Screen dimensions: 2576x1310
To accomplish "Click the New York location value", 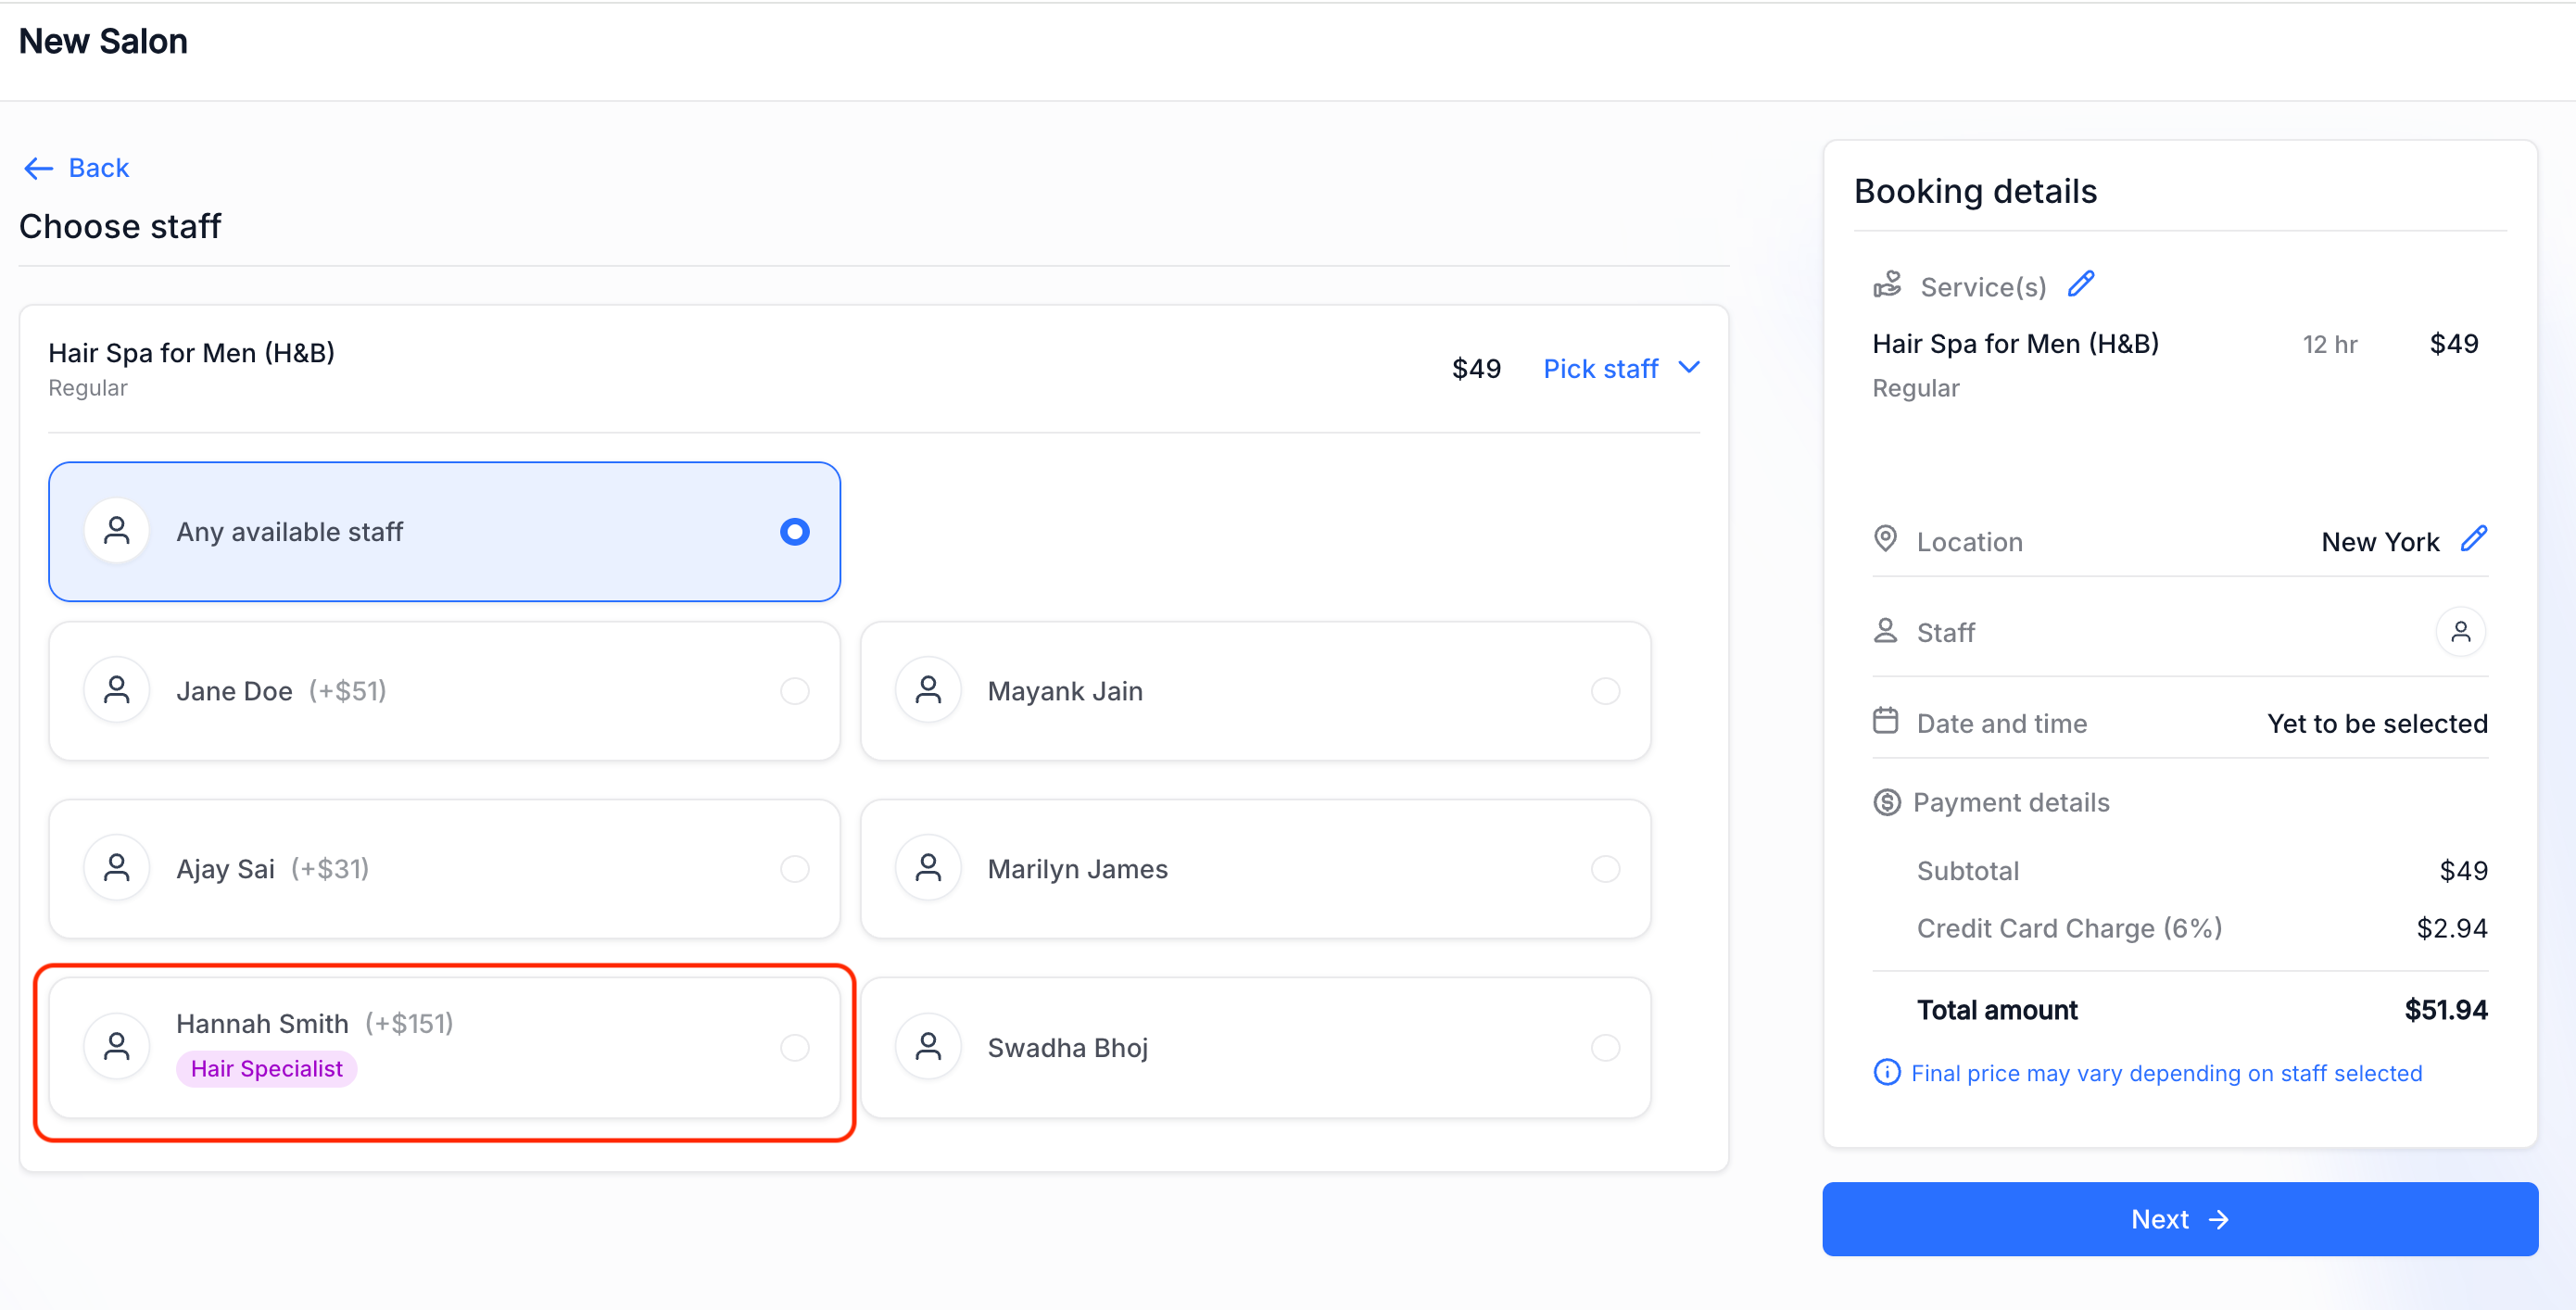I will [2380, 541].
